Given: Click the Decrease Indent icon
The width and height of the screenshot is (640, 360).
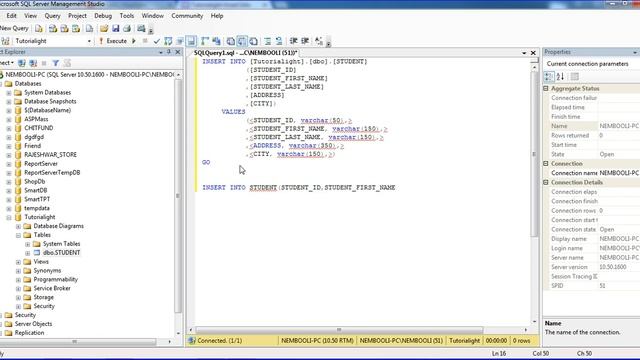Looking at the screenshot, I should (x=293, y=41).
